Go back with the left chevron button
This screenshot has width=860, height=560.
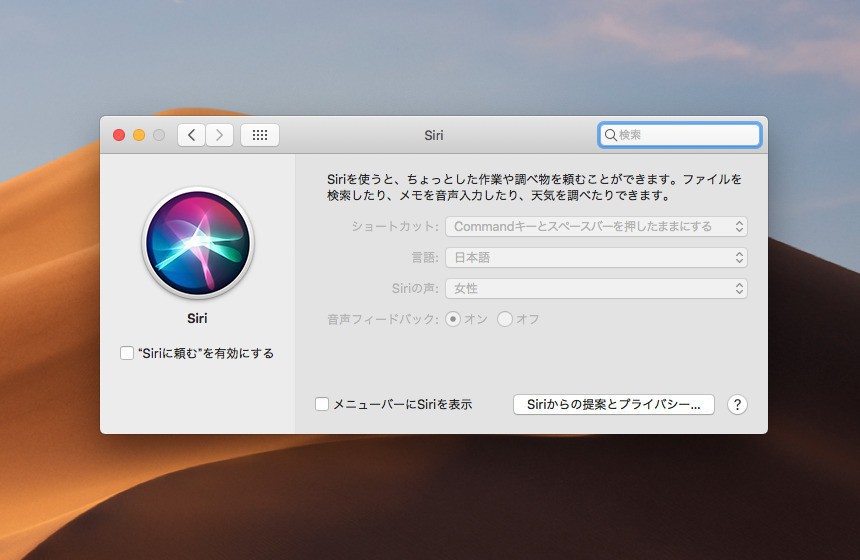pos(191,135)
